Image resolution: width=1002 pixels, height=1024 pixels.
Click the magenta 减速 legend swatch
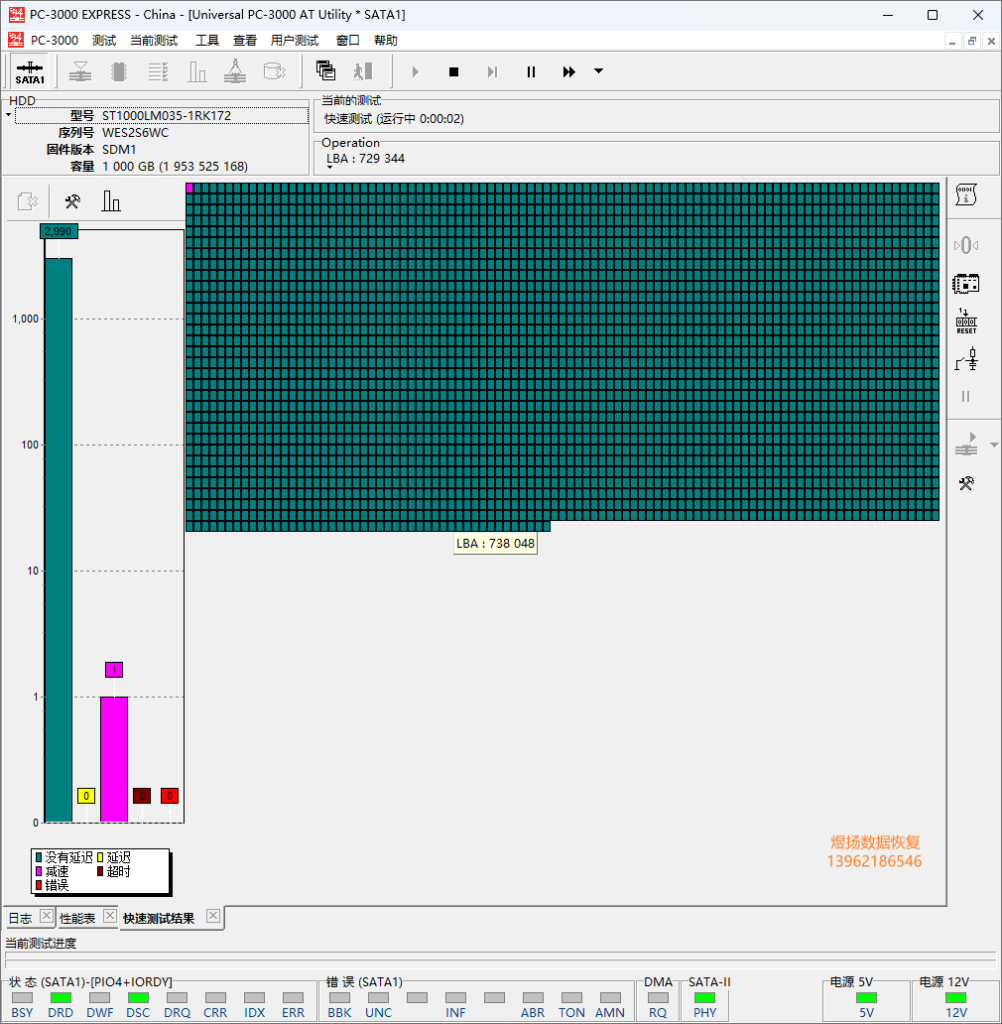(39, 871)
